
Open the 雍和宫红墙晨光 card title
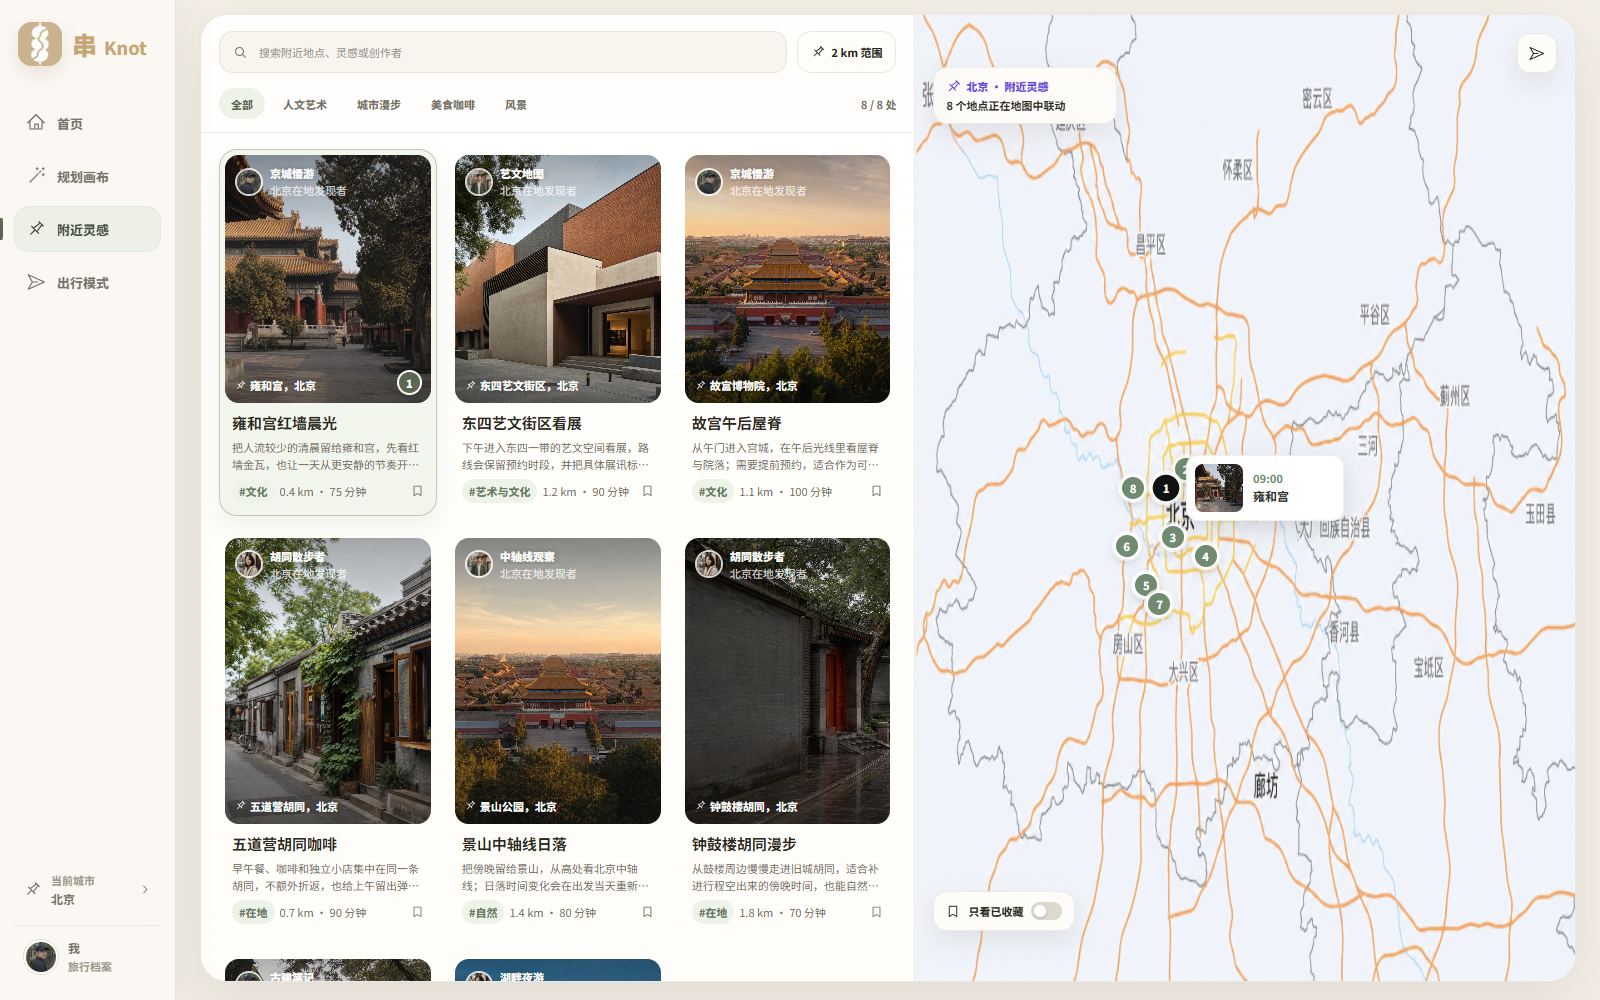(284, 424)
